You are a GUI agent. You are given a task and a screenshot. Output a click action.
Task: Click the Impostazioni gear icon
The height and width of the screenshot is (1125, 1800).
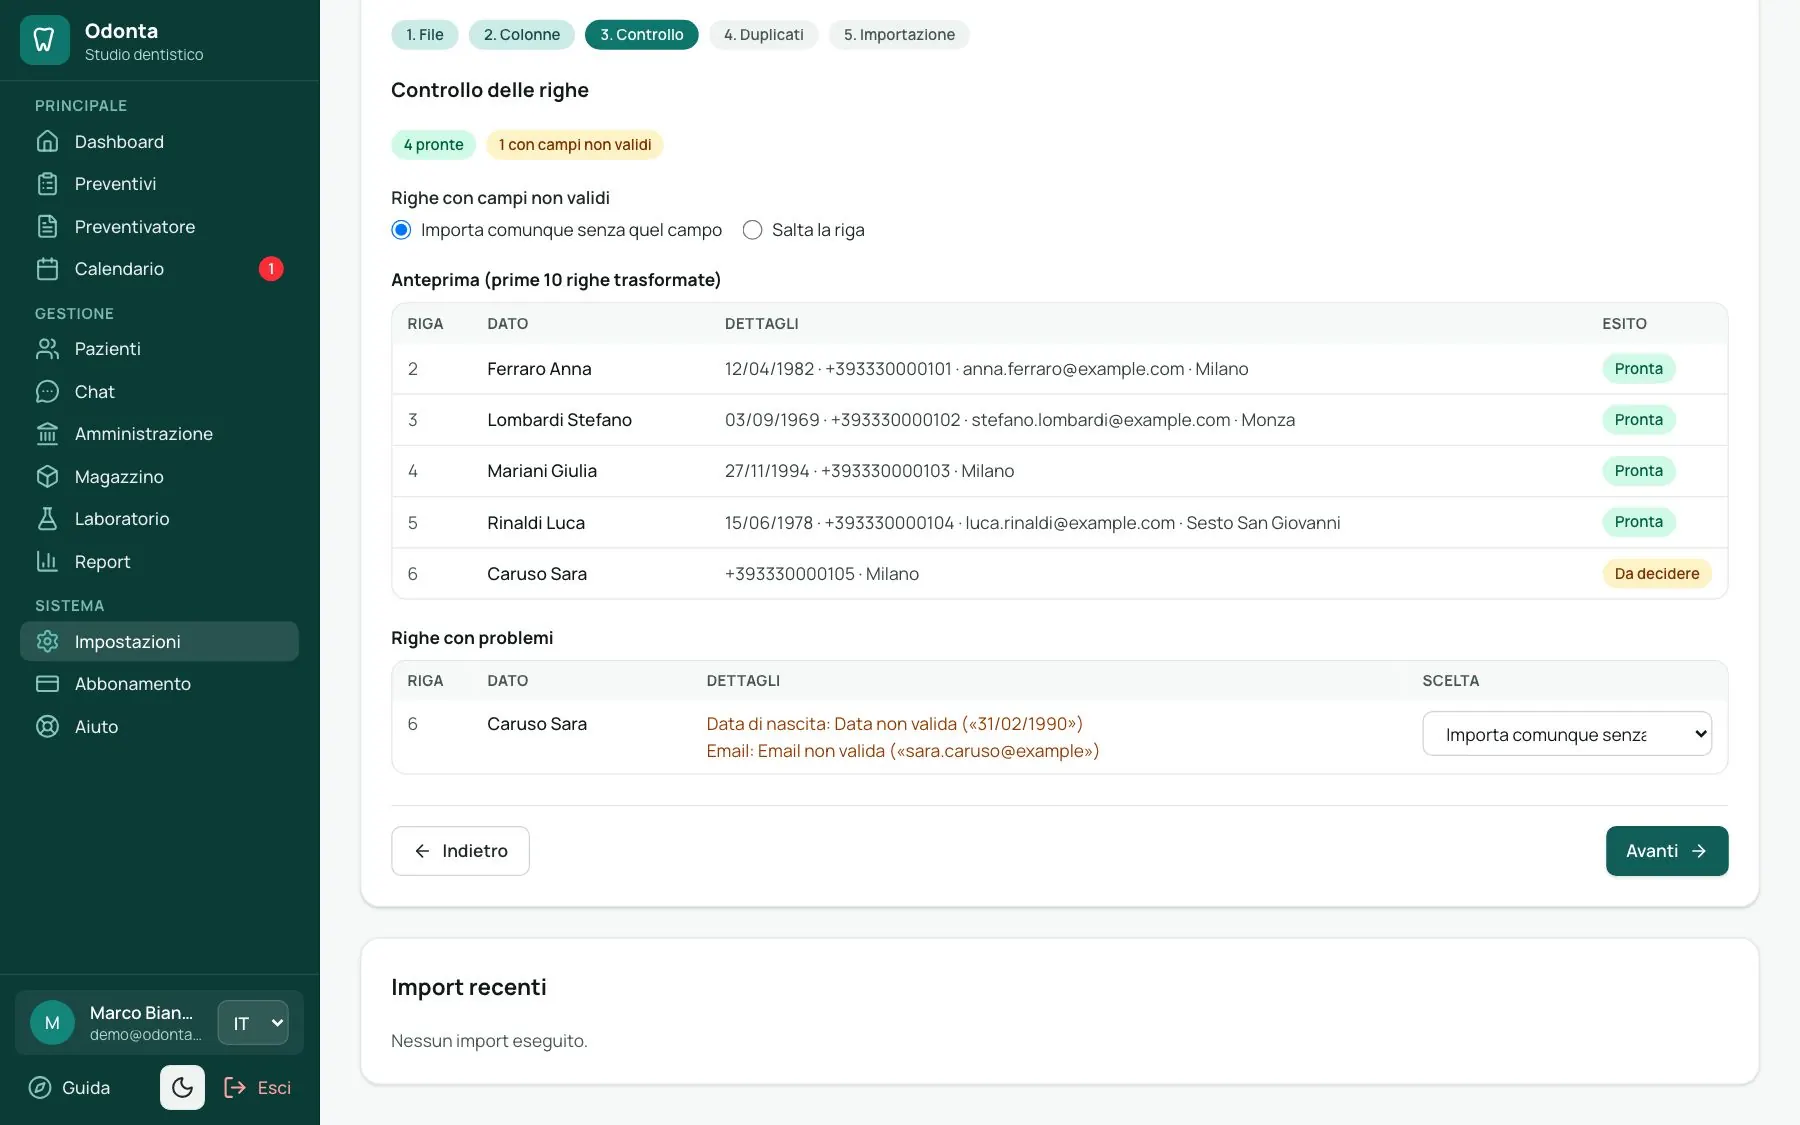(x=47, y=641)
